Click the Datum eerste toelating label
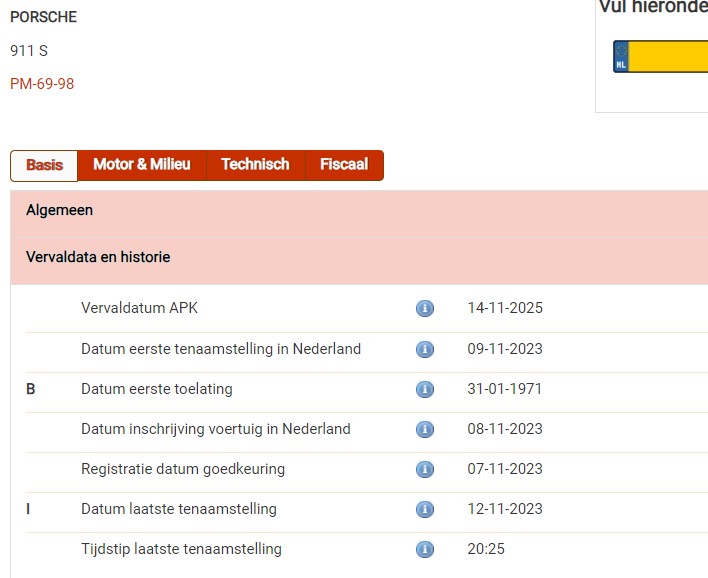The image size is (708, 578). pos(157,389)
